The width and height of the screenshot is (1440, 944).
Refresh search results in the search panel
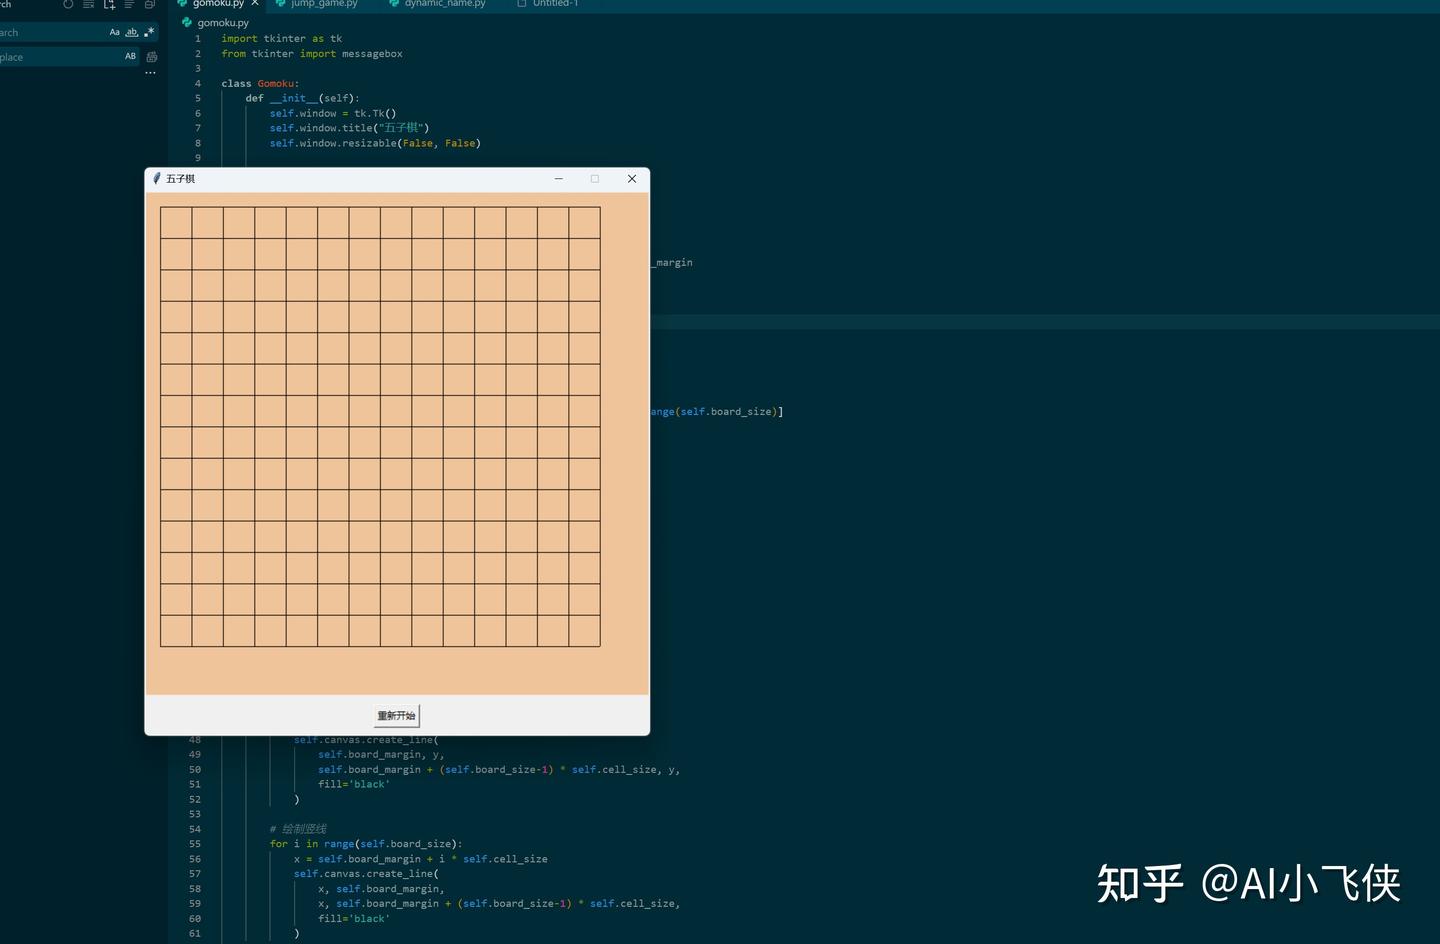[68, 5]
